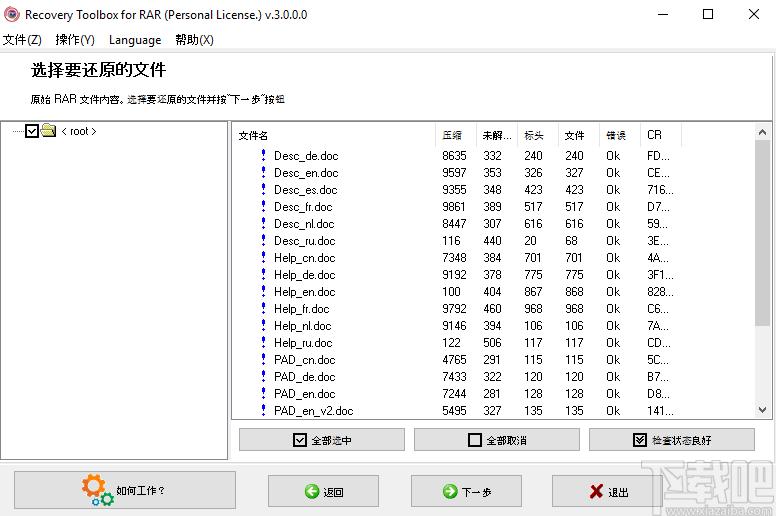Click compressed size 8635 in Desc_de.doc row

[x=454, y=156]
